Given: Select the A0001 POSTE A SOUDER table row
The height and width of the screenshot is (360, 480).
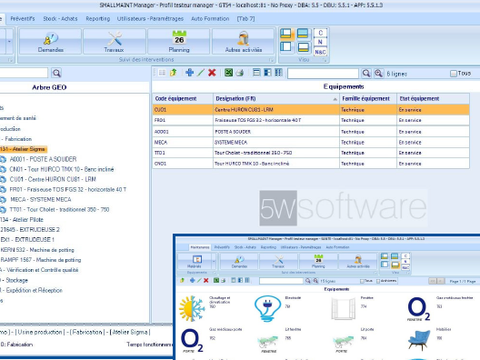Looking at the screenshot, I should 311,132.
